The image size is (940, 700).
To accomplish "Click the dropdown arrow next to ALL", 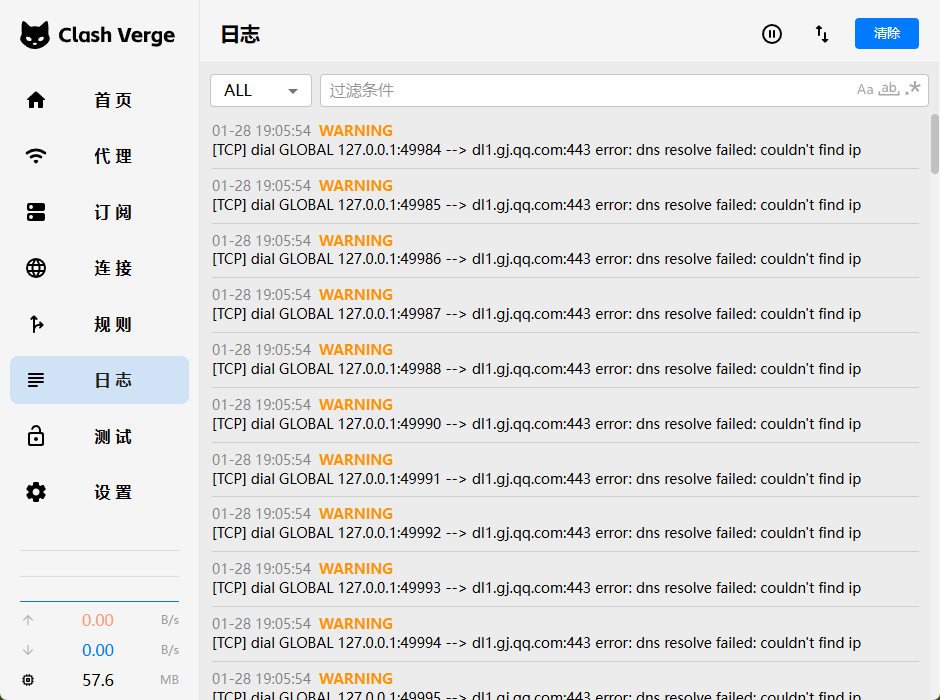I will click(293, 91).
